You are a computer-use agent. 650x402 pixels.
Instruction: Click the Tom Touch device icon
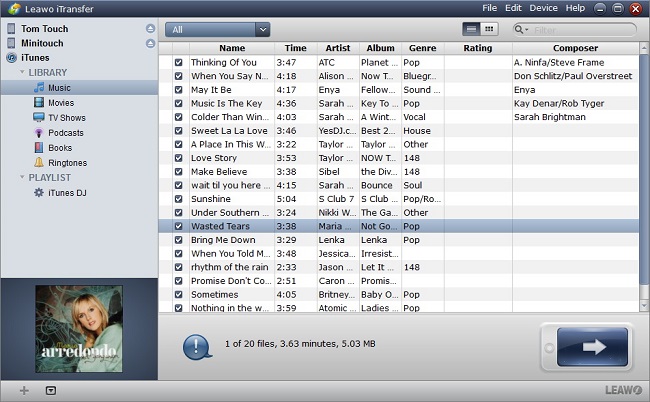tap(11, 29)
